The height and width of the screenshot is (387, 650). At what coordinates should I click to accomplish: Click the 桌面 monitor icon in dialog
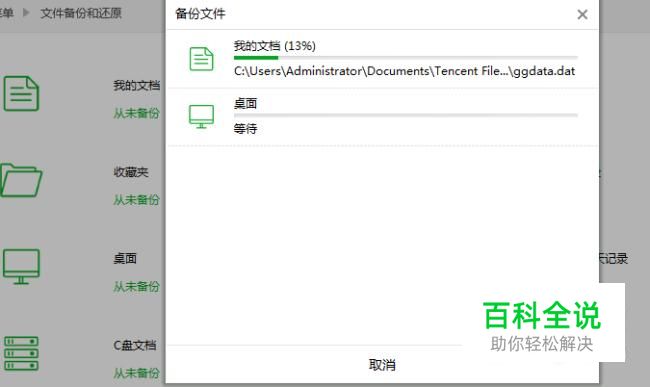click(x=201, y=116)
